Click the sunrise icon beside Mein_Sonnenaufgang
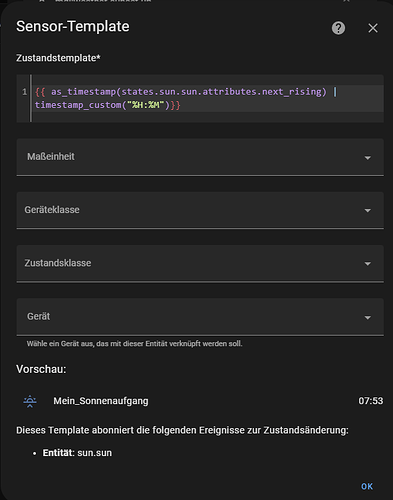This screenshot has width=393, height=500. [x=30, y=401]
